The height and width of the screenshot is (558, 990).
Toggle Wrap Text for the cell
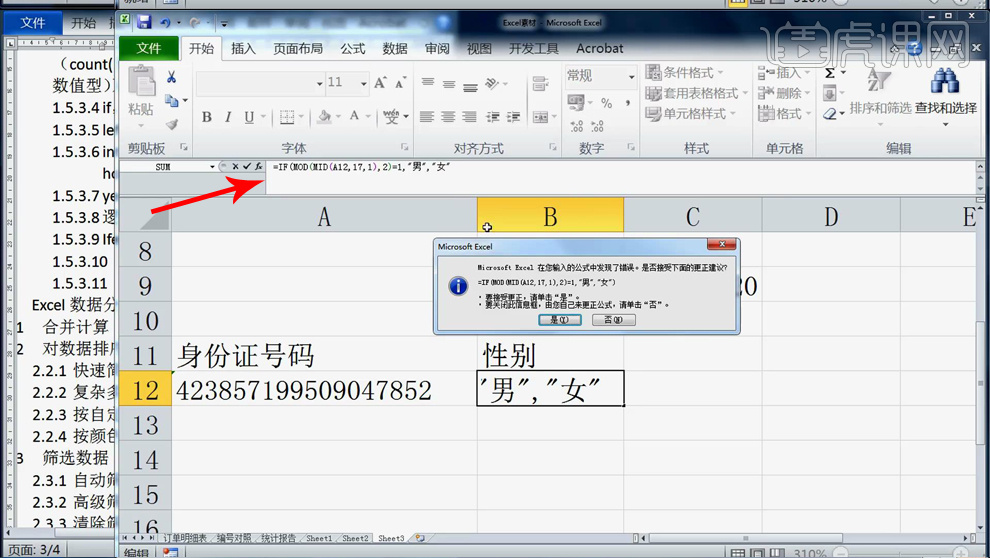(x=540, y=83)
